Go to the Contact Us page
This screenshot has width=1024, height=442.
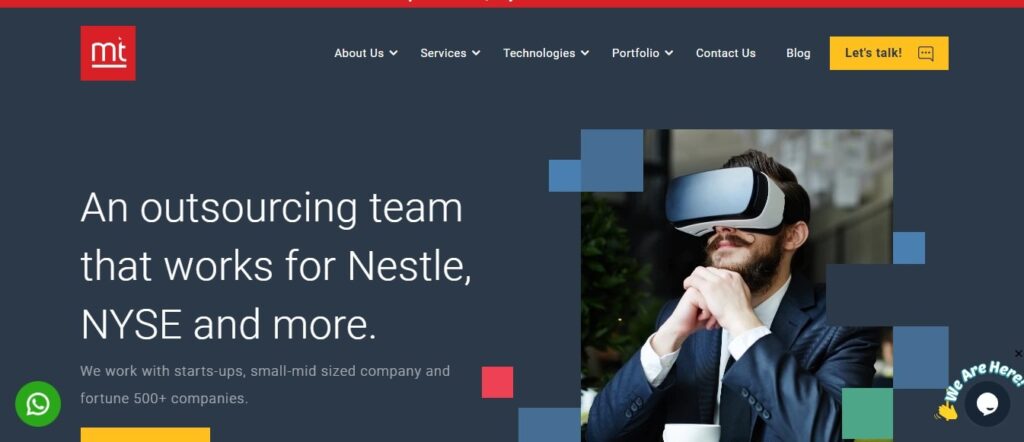coord(726,54)
